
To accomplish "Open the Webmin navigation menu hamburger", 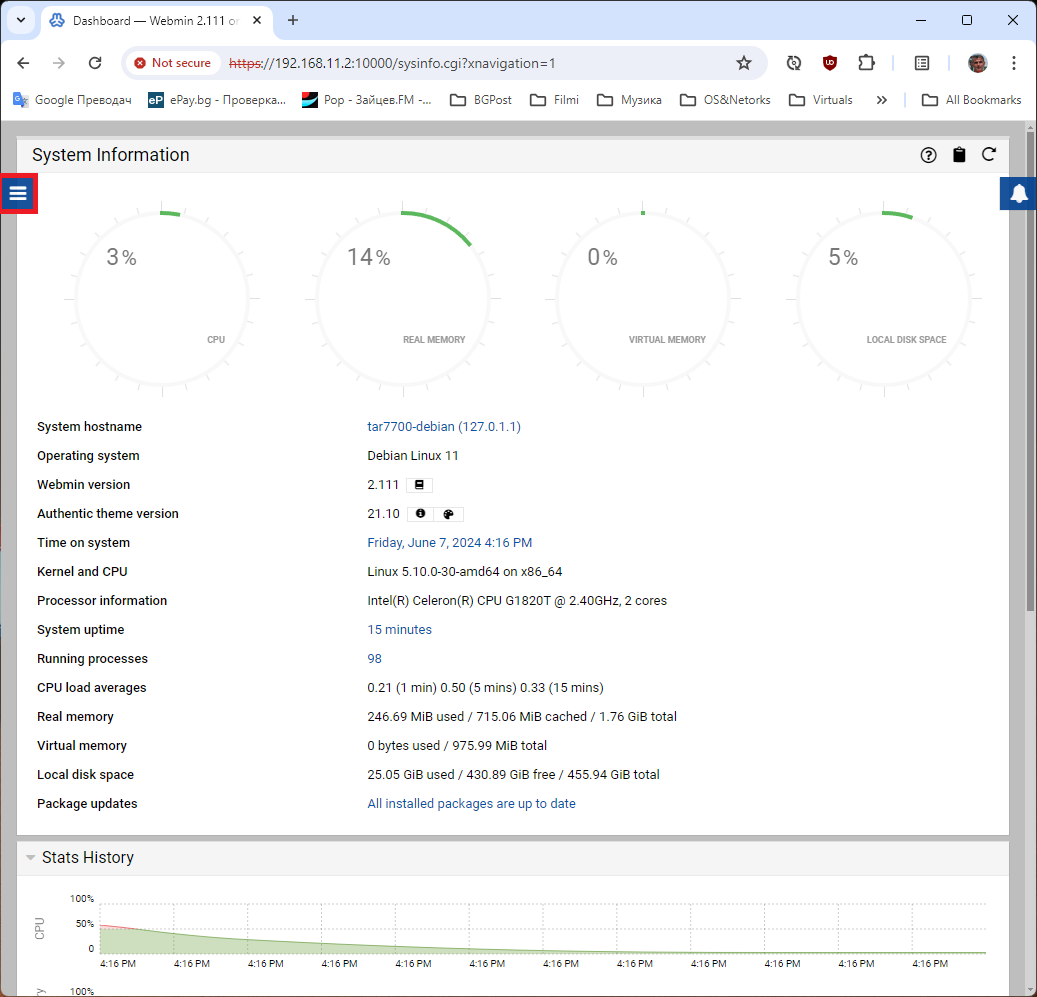I will pyautogui.click(x=18, y=194).
